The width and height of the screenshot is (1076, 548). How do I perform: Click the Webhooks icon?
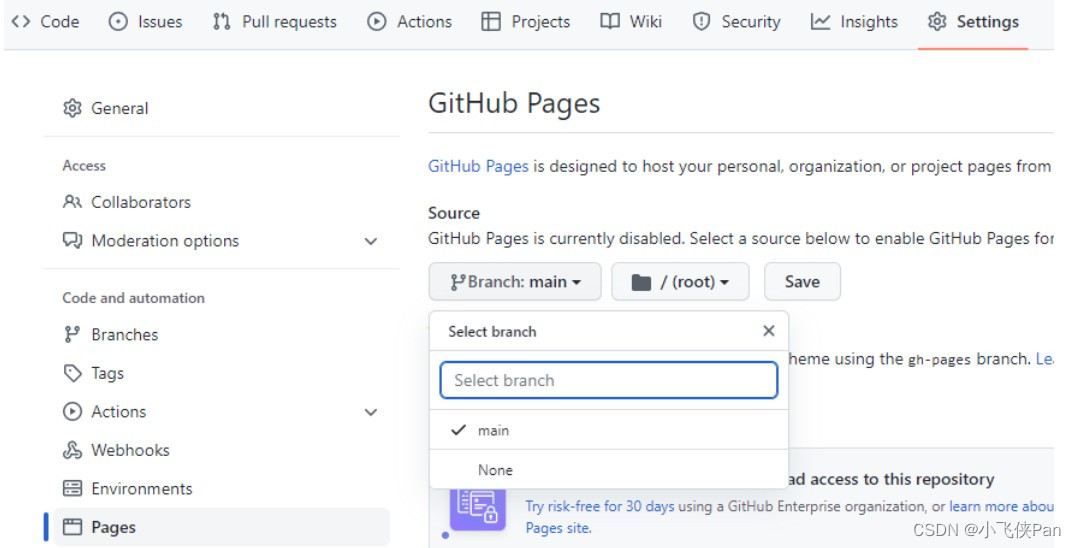tap(72, 450)
